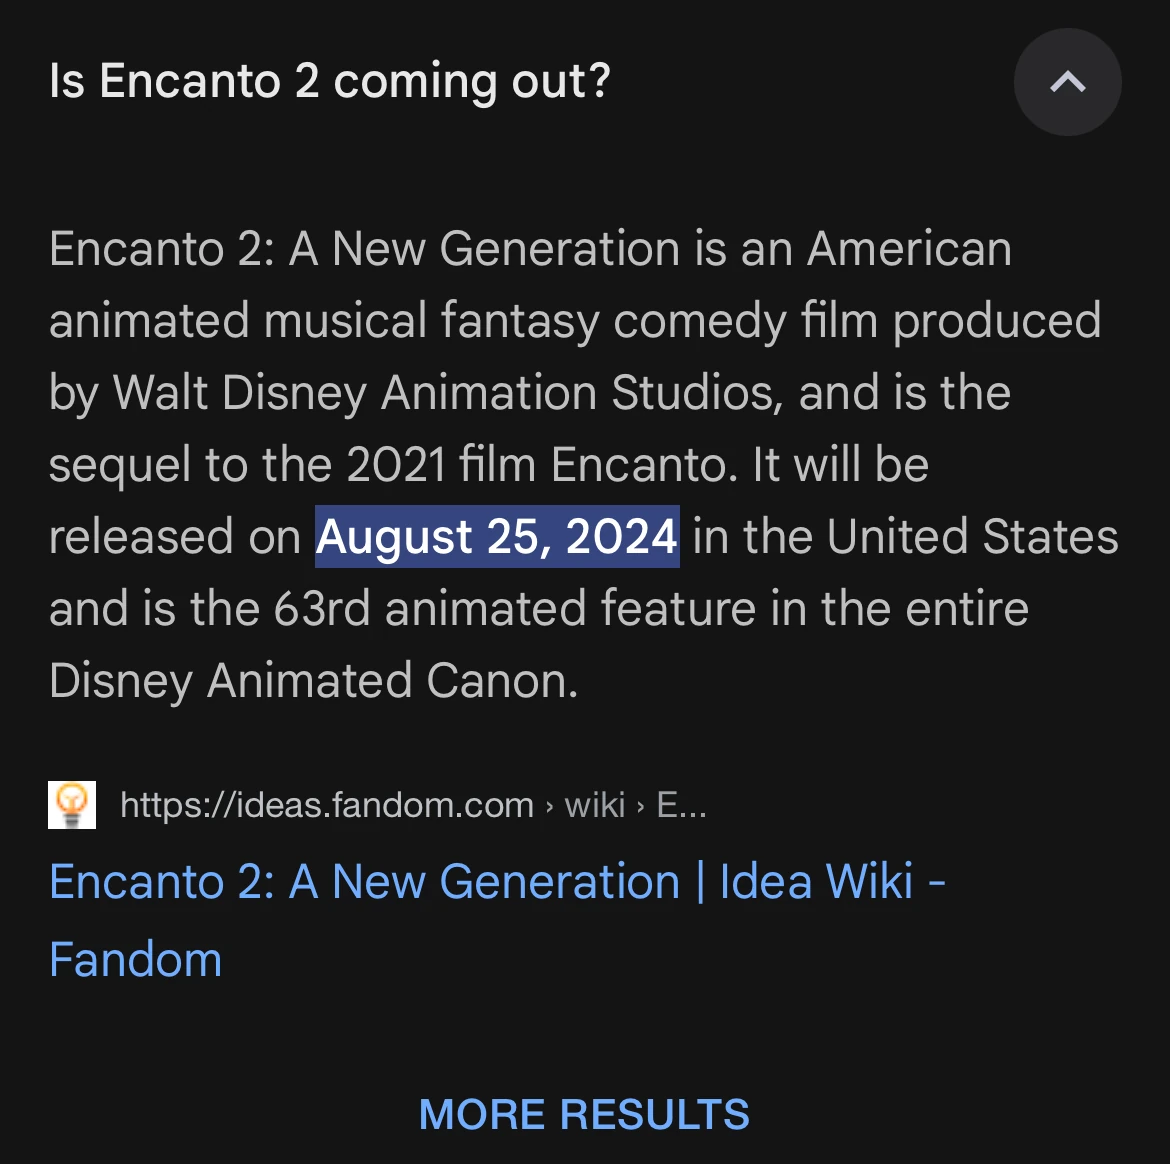Screen dimensions: 1170x1164
Task: Select the 'wiki' breadcrumb segment
Action: coord(595,805)
